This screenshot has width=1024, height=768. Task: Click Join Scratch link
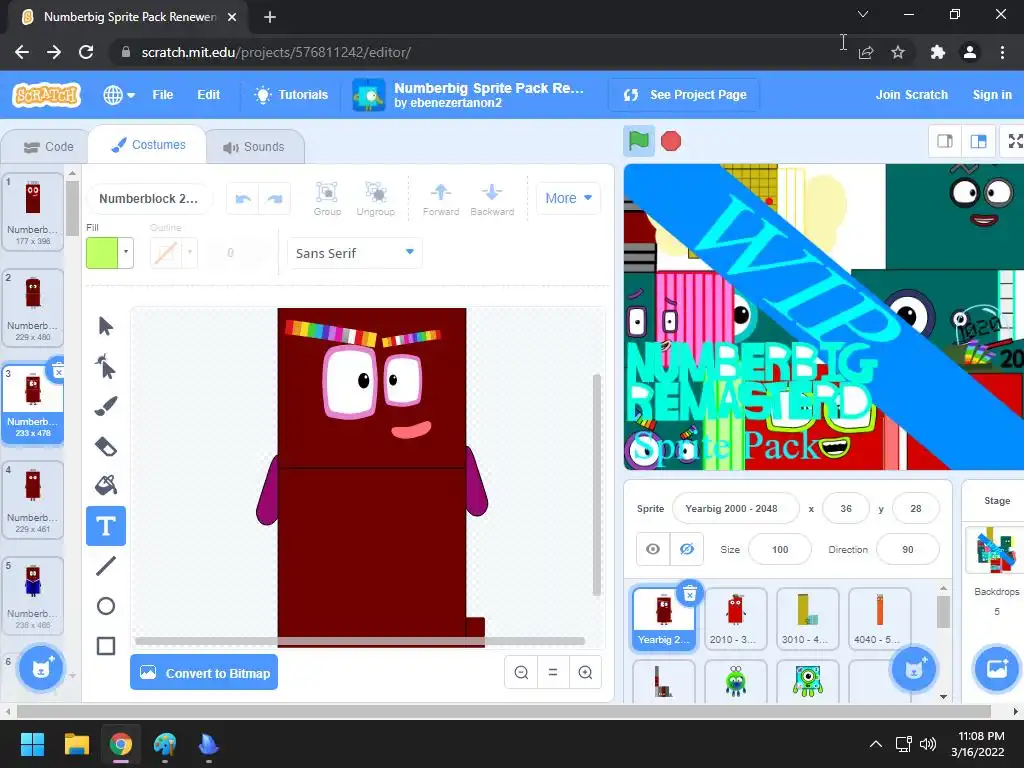(x=912, y=95)
